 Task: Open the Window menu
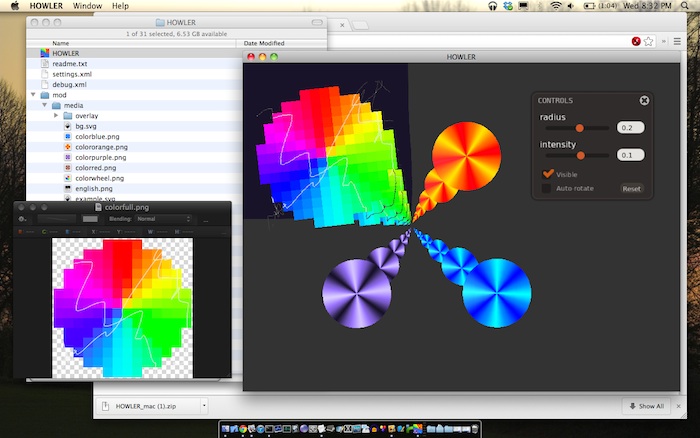pos(87,6)
